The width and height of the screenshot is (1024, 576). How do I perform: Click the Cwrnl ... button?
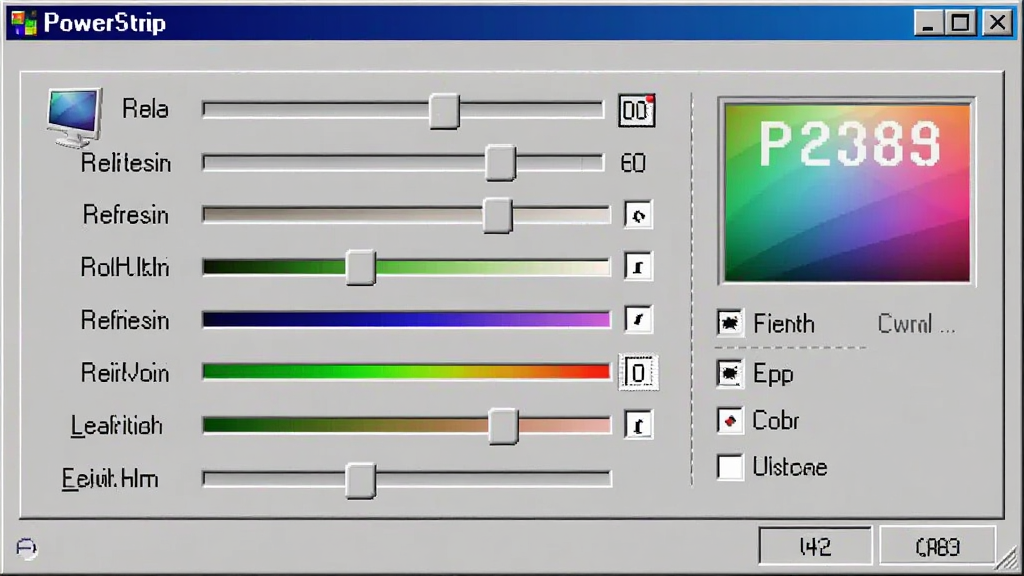pyautogui.click(x=916, y=324)
